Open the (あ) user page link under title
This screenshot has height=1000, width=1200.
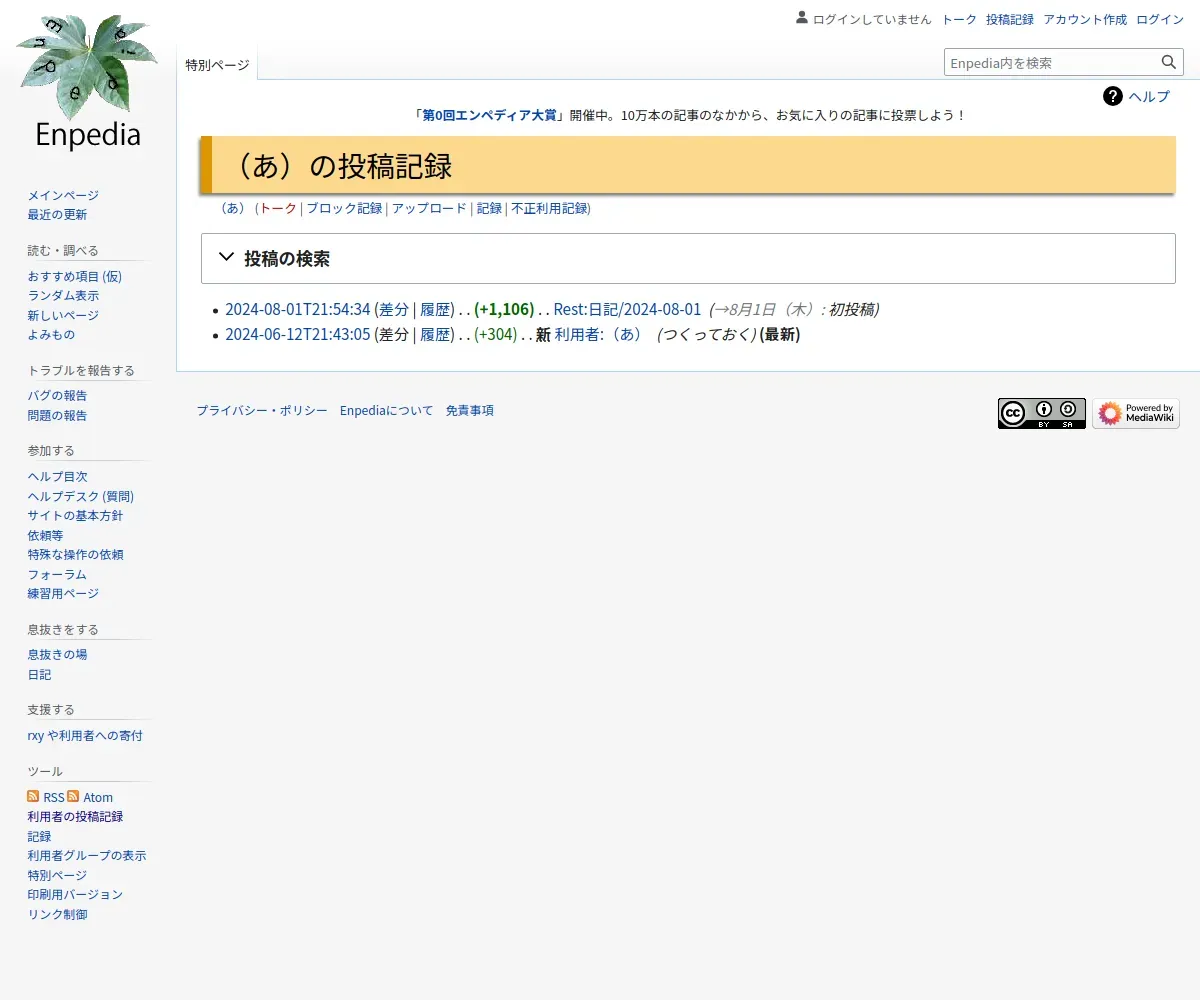[232, 208]
